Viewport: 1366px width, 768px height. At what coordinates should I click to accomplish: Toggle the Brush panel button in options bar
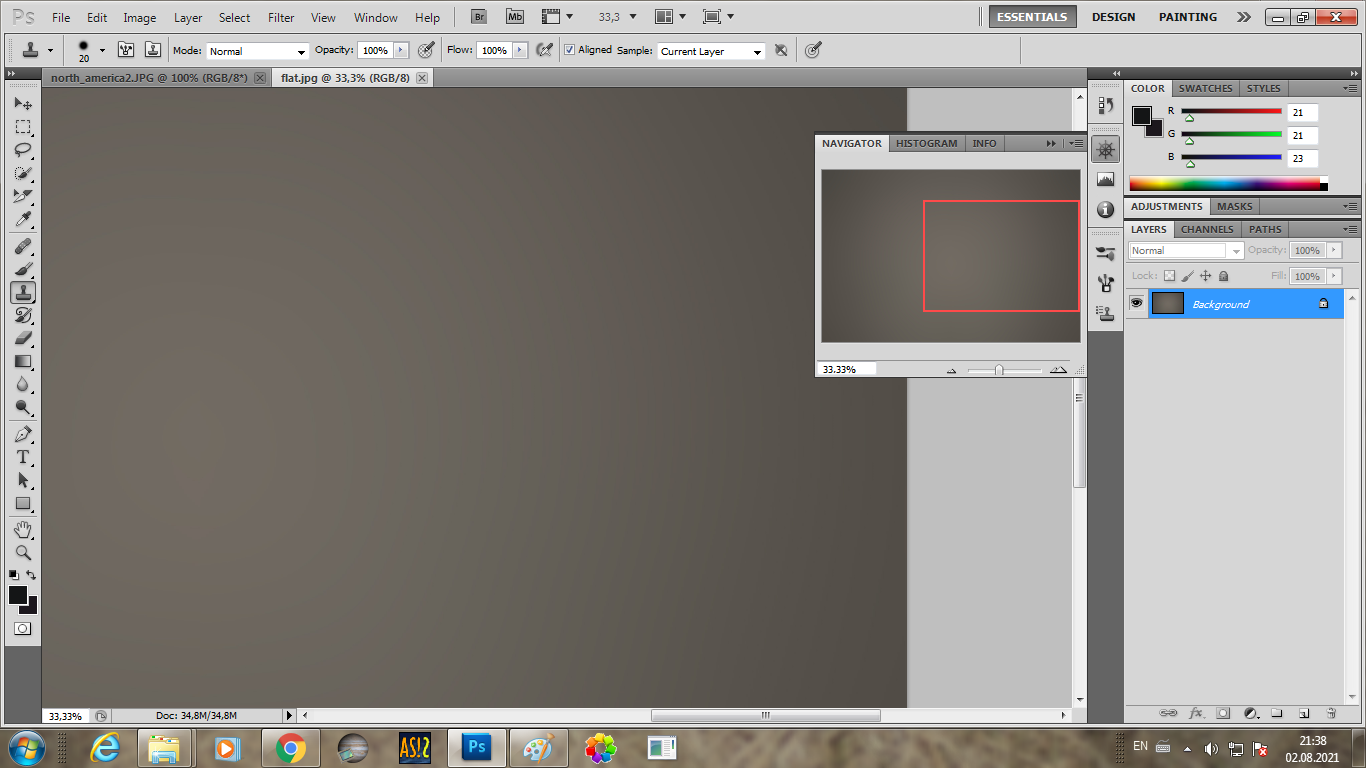[126, 50]
